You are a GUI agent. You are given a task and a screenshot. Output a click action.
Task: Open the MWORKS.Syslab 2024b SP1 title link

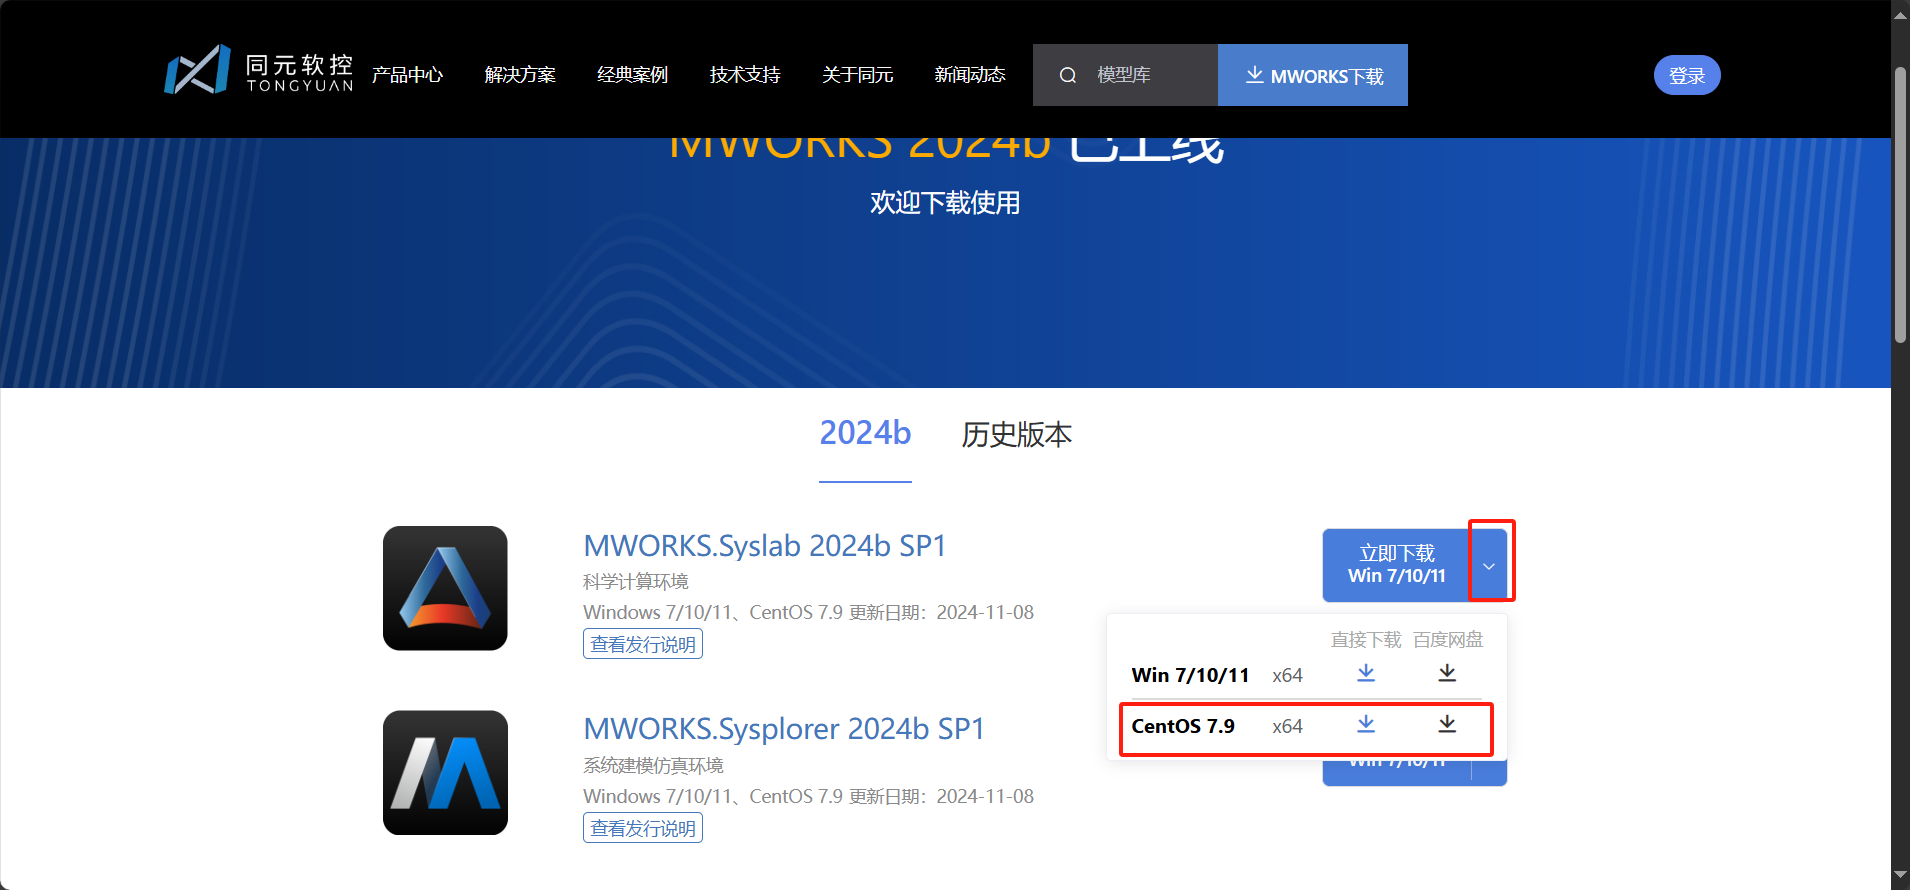pyautogui.click(x=765, y=546)
